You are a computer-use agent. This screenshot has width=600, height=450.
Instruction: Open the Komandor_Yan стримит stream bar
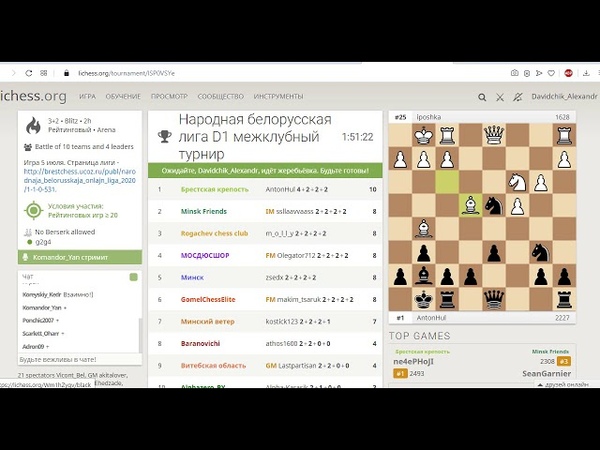(80, 257)
